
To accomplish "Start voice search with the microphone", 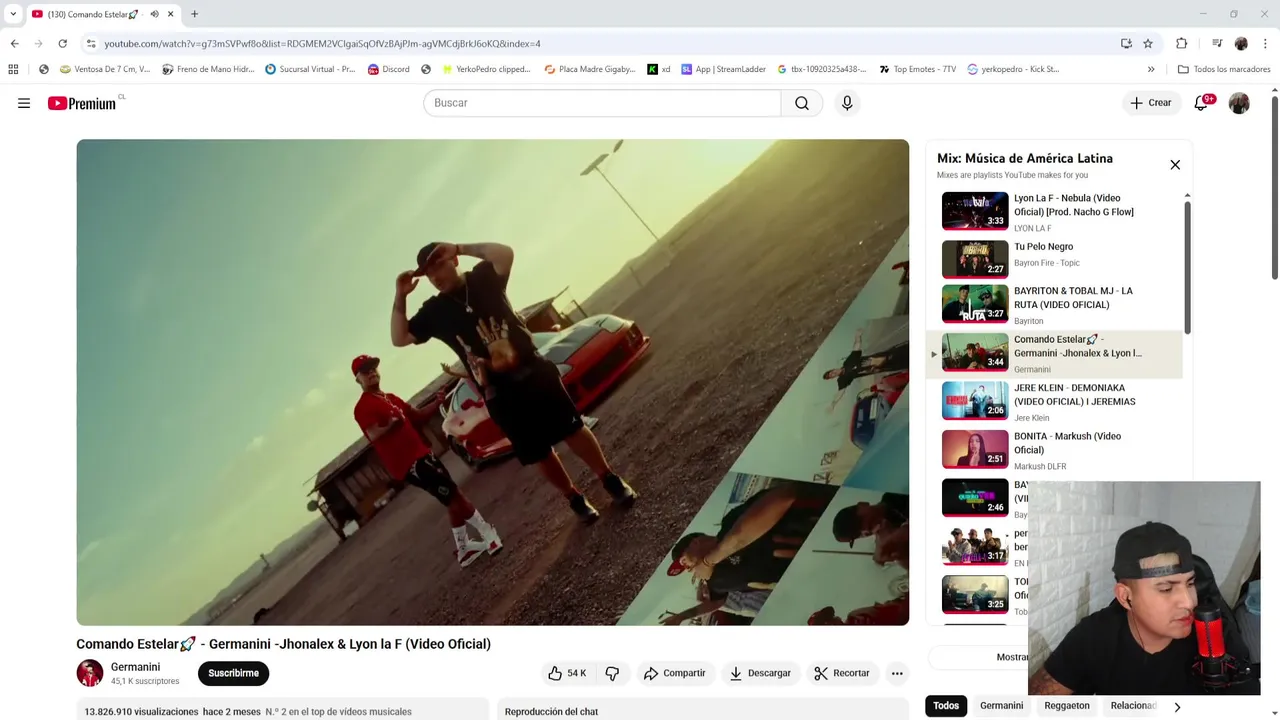I will 847,103.
